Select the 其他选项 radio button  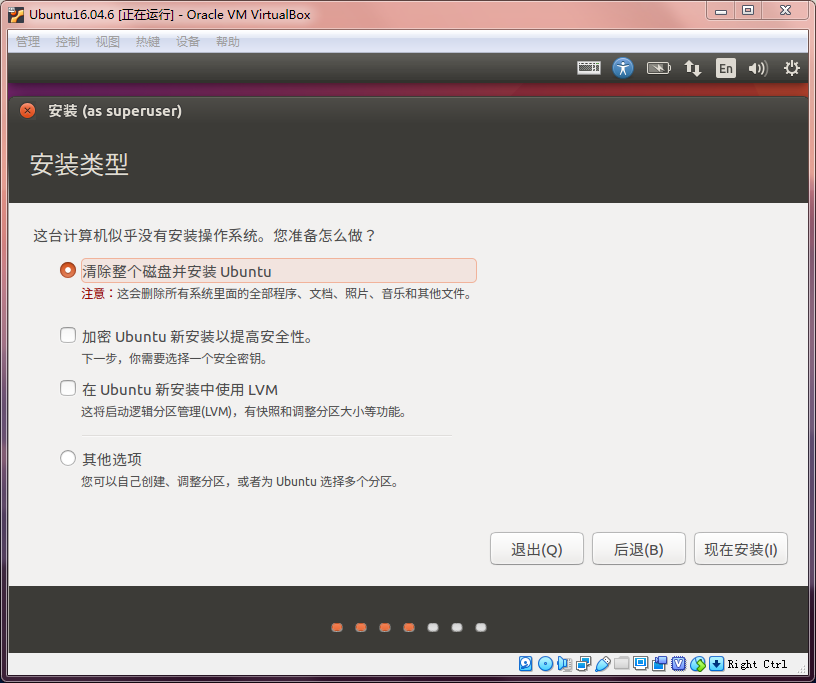[68, 458]
